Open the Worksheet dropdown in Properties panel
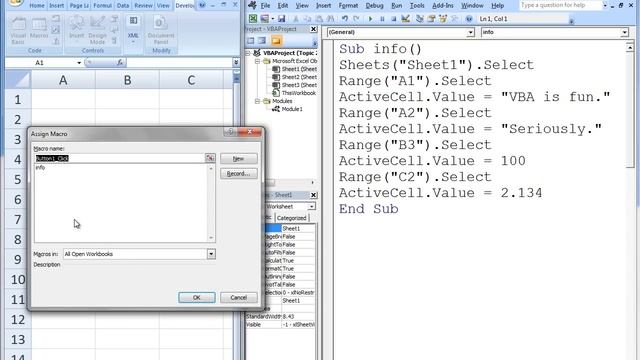The width and height of the screenshot is (640, 360). click(311, 207)
